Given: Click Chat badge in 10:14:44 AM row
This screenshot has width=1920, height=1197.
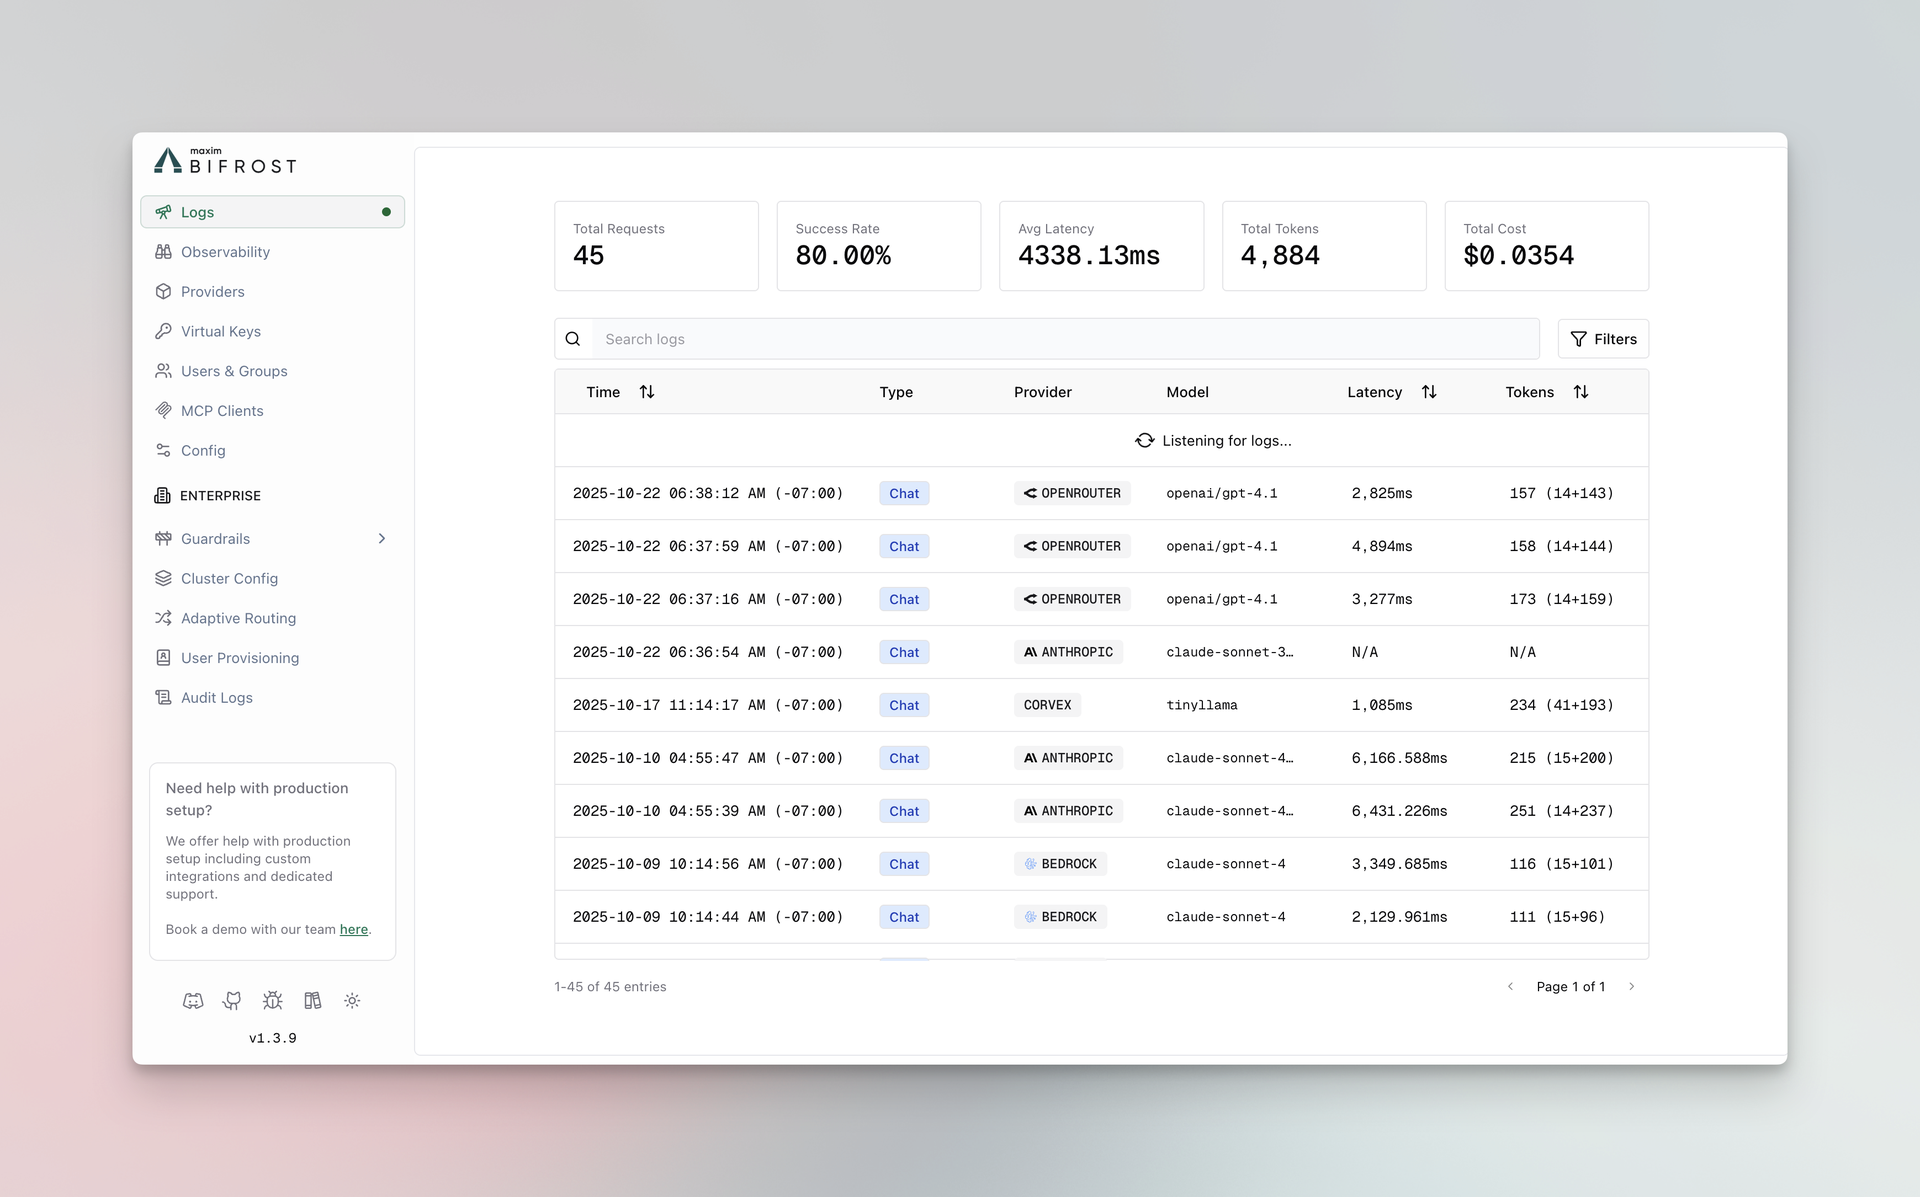Looking at the screenshot, I should [x=904, y=917].
